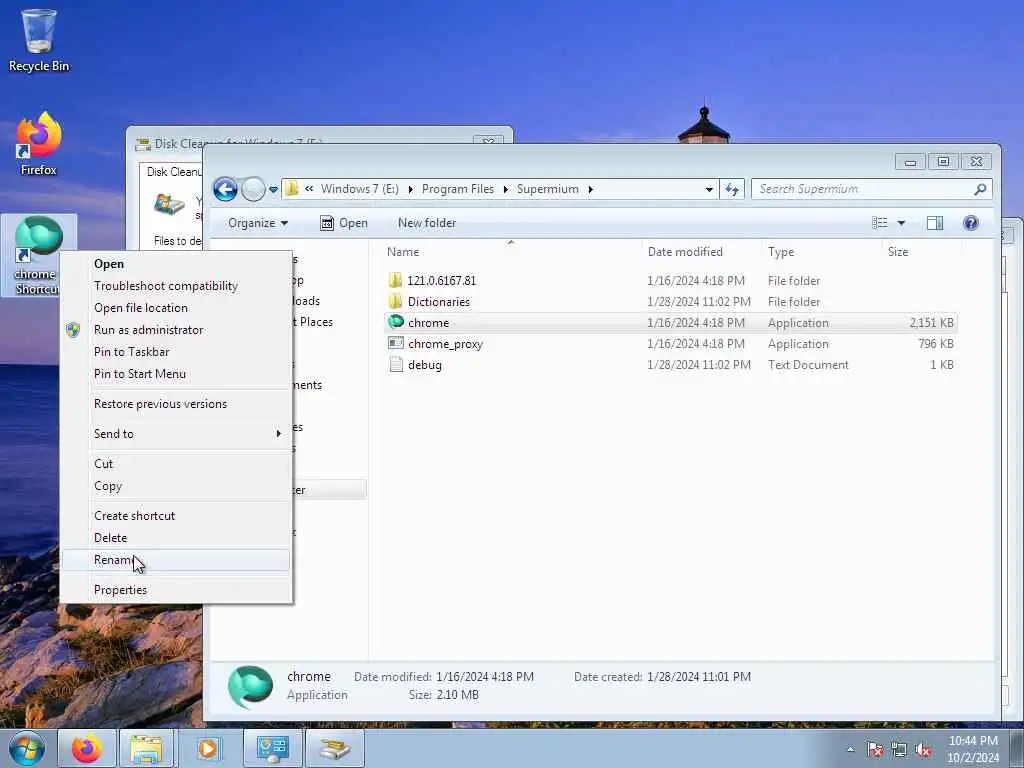Launch Firefox from the taskbar

[x=87, y=748]
